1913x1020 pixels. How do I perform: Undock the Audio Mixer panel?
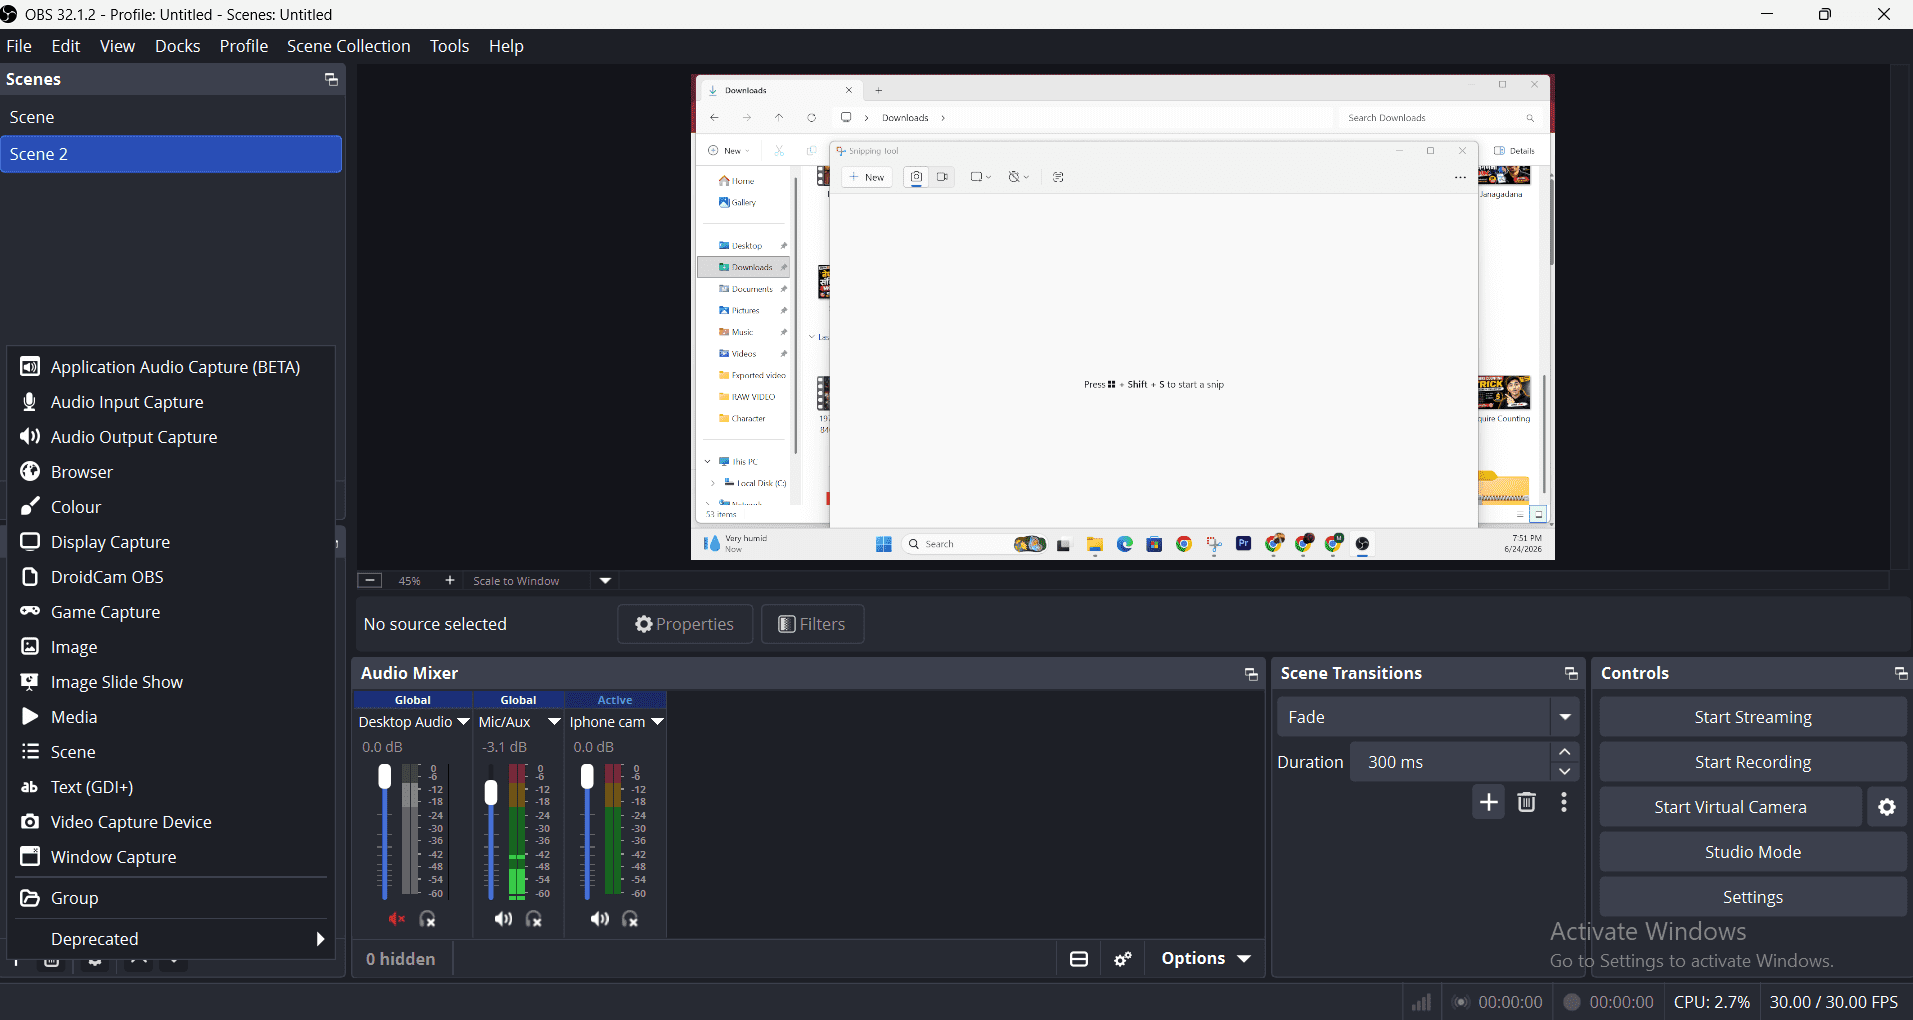(x=1251, y=674)
